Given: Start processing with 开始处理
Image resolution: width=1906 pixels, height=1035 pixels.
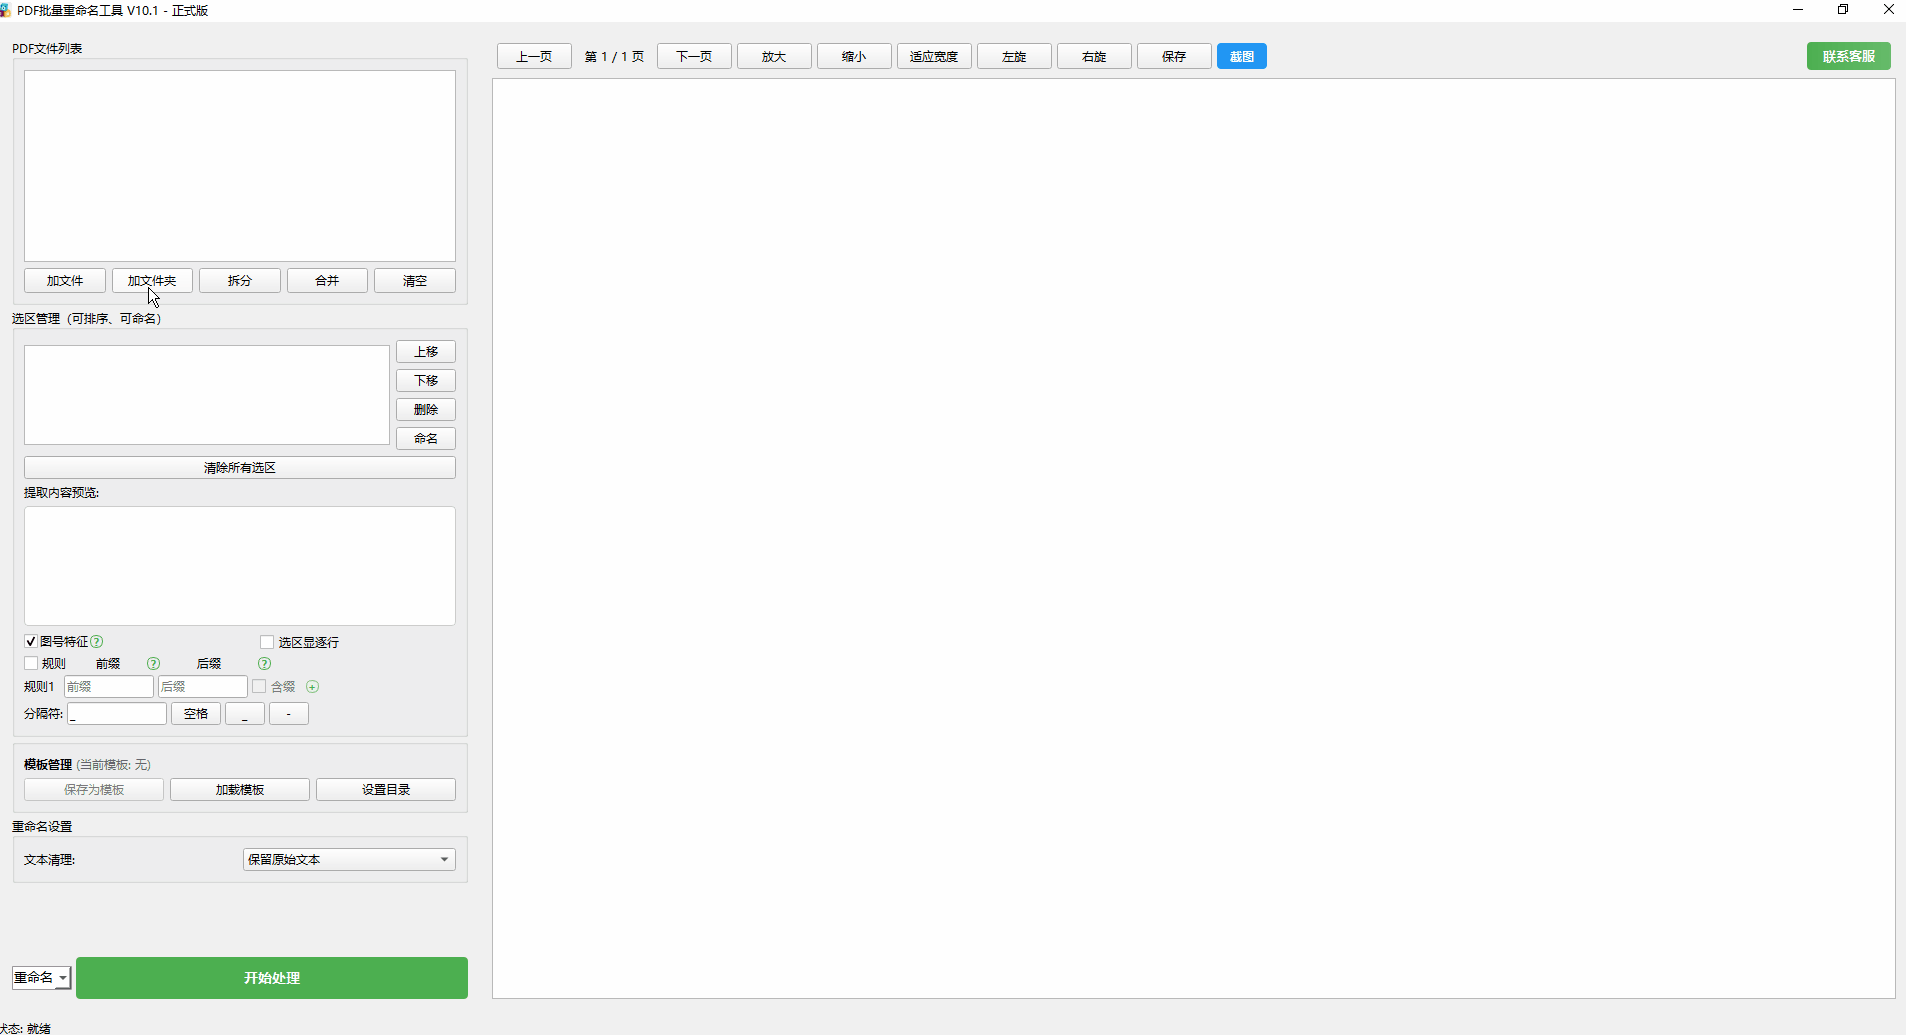Looking at the screenshot, I should click(272, 978).
